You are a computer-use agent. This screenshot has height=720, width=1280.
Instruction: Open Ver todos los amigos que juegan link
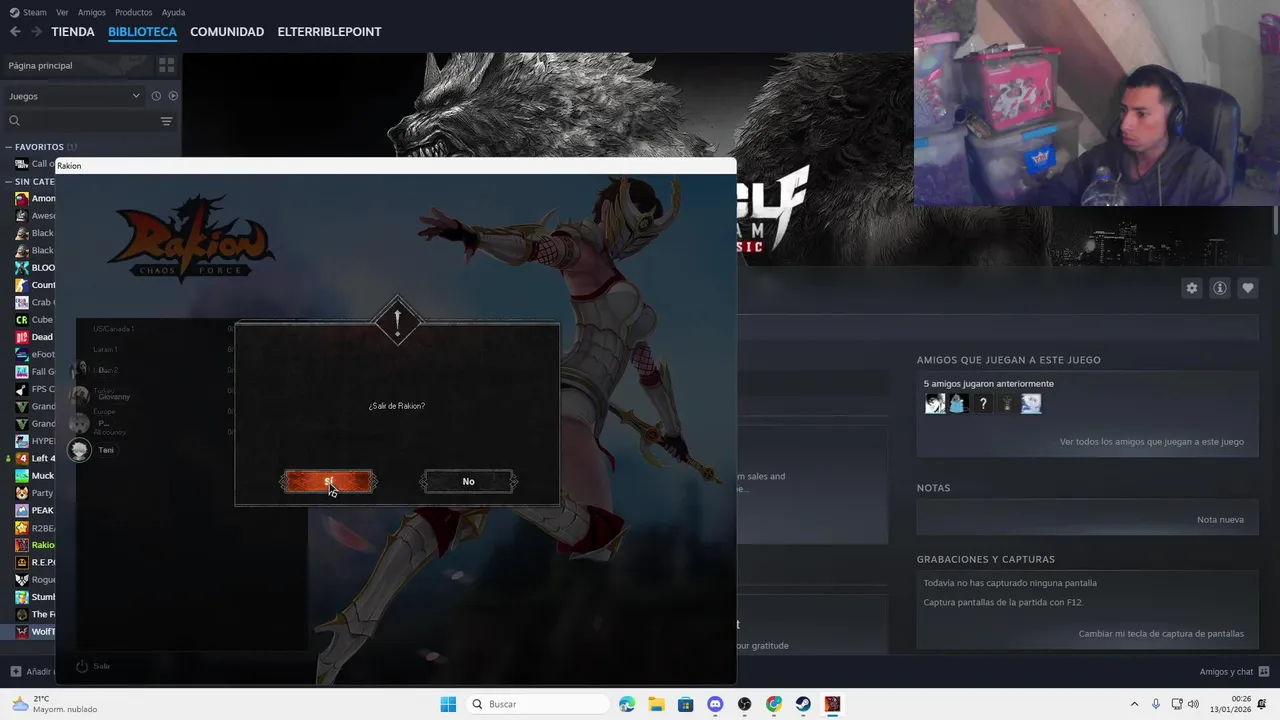tap(1152, 442)
